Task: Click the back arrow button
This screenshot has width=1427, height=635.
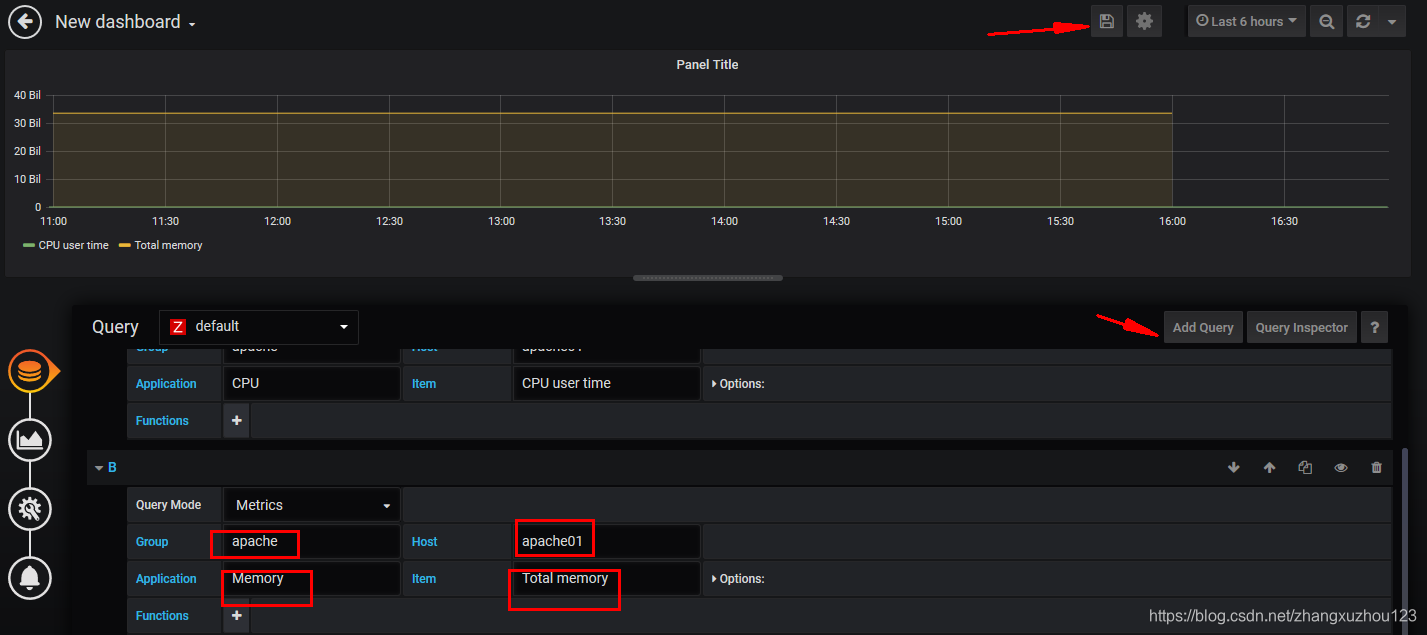Action: click(25, 21)
